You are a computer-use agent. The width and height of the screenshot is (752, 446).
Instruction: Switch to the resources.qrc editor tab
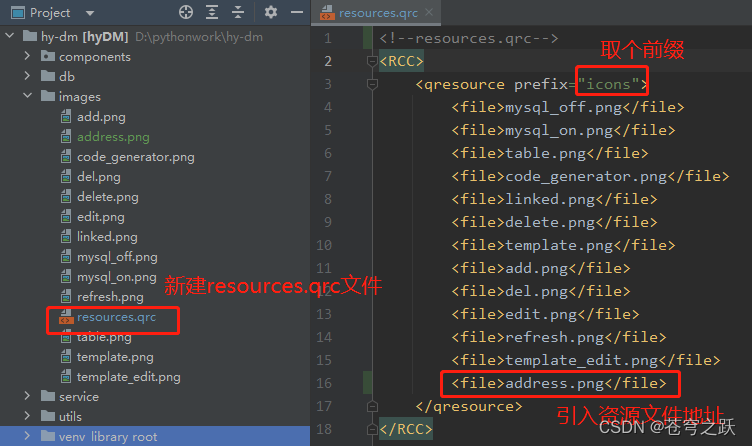pyautogui.click(x=378, y=13)
